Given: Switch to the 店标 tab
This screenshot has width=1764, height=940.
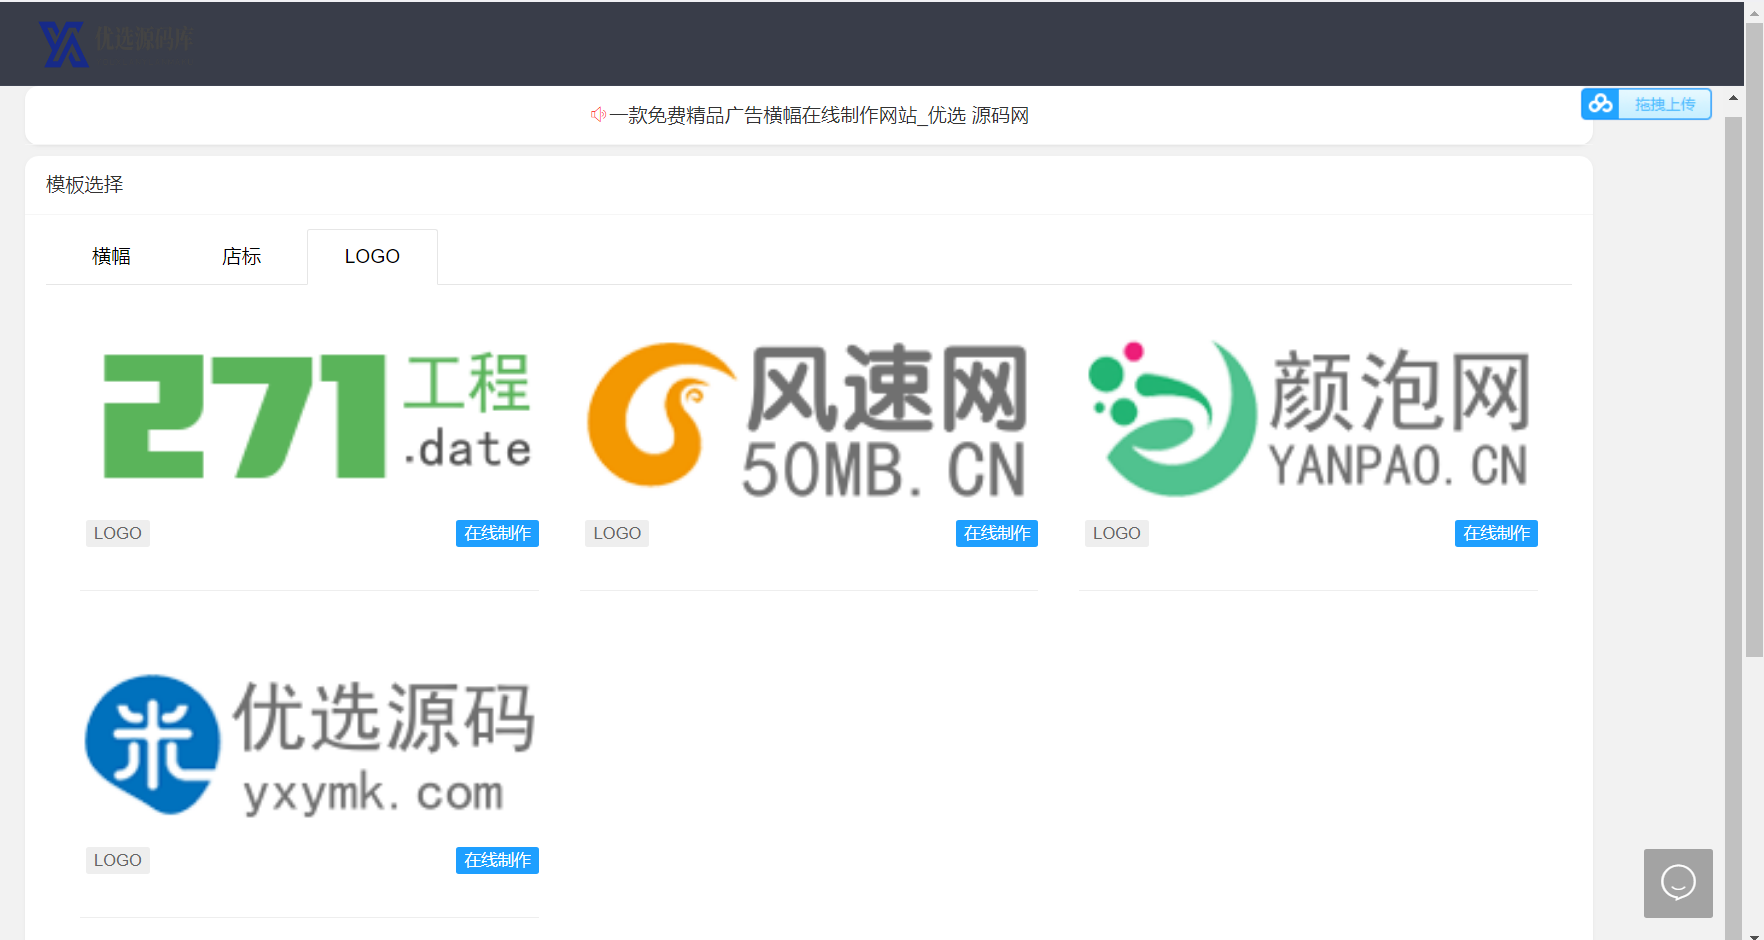Looking at the screenshot, I should pos(241,257).
